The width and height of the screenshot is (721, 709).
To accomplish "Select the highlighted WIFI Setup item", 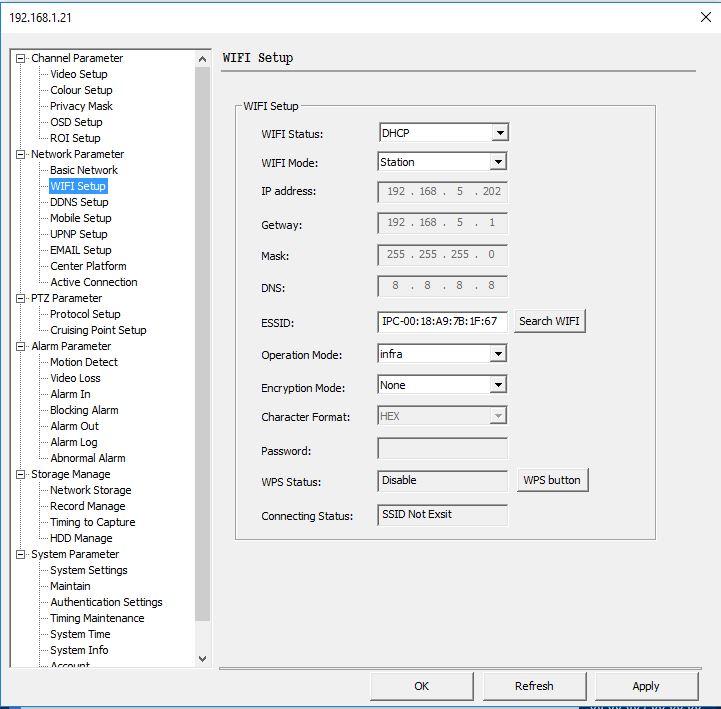I will 78,186.
